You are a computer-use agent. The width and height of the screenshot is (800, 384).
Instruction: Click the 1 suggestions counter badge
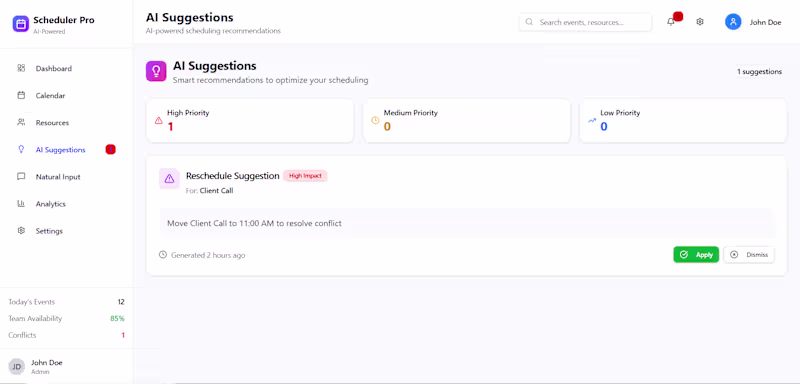point(759,72)
